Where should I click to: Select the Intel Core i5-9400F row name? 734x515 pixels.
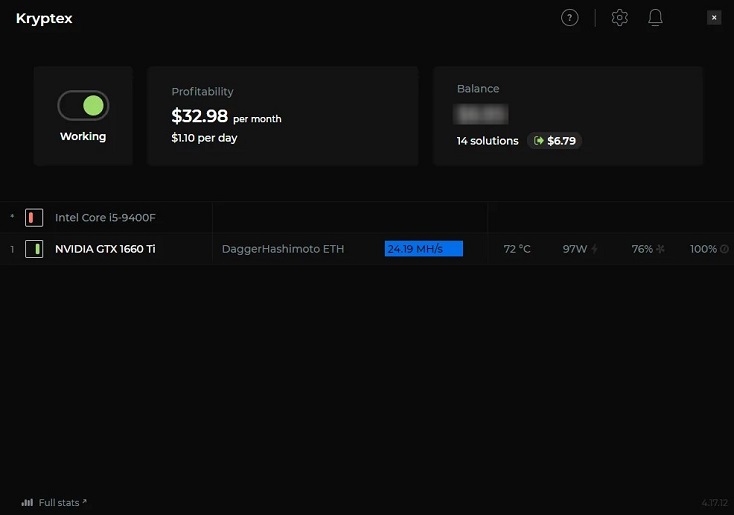(105, 218)
